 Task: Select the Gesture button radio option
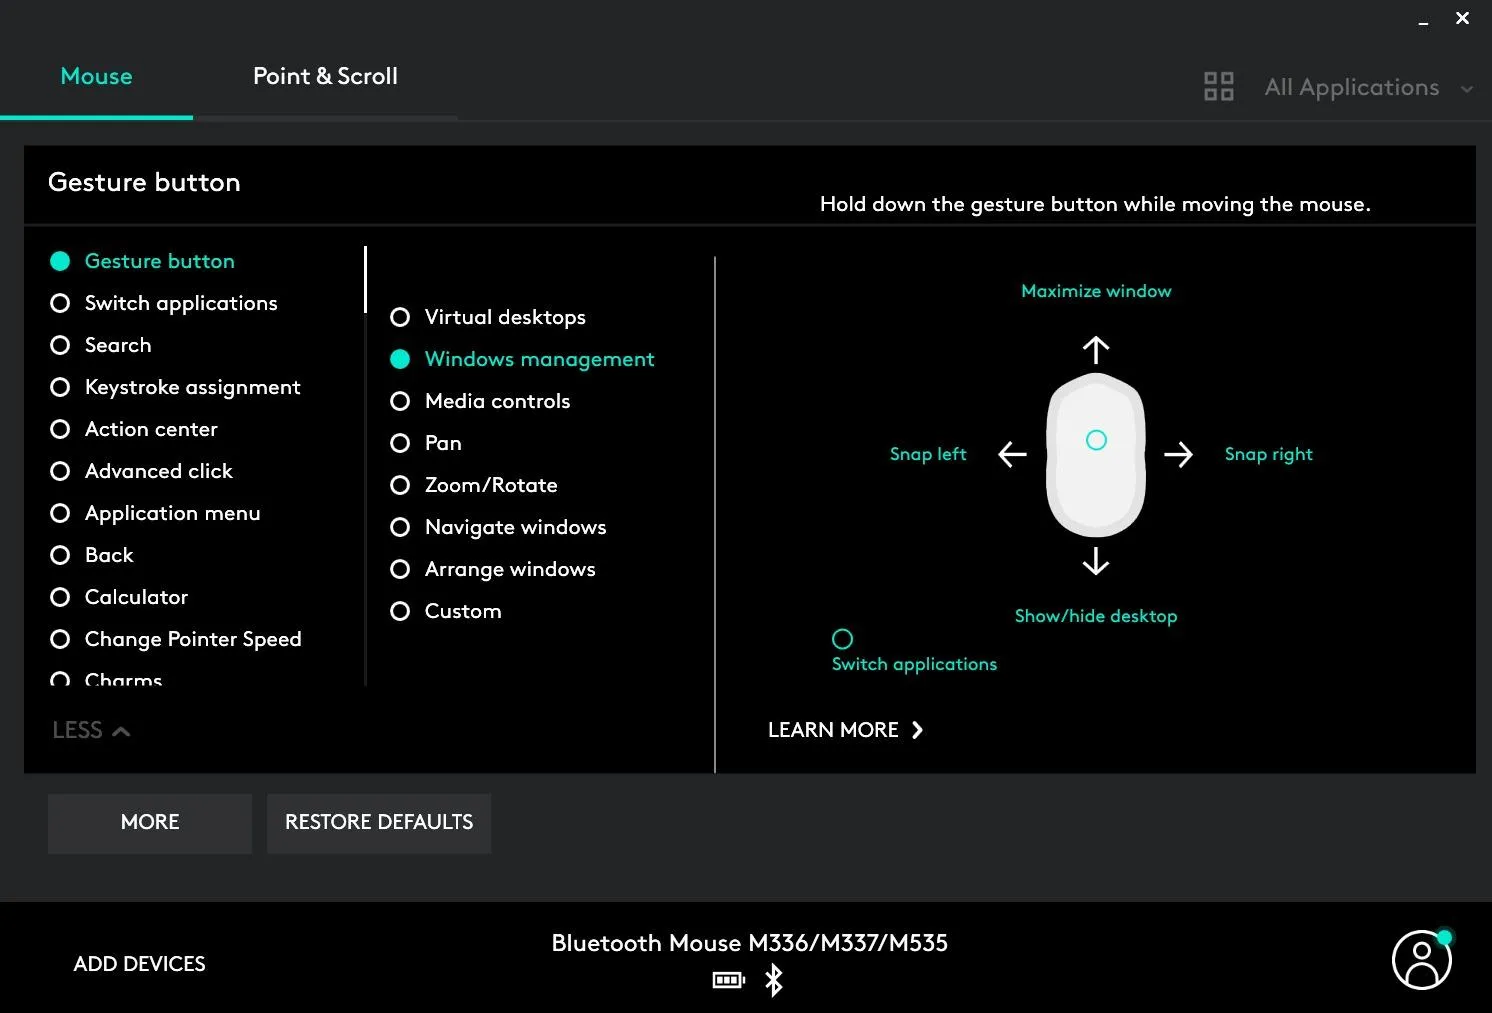point(60,261)
